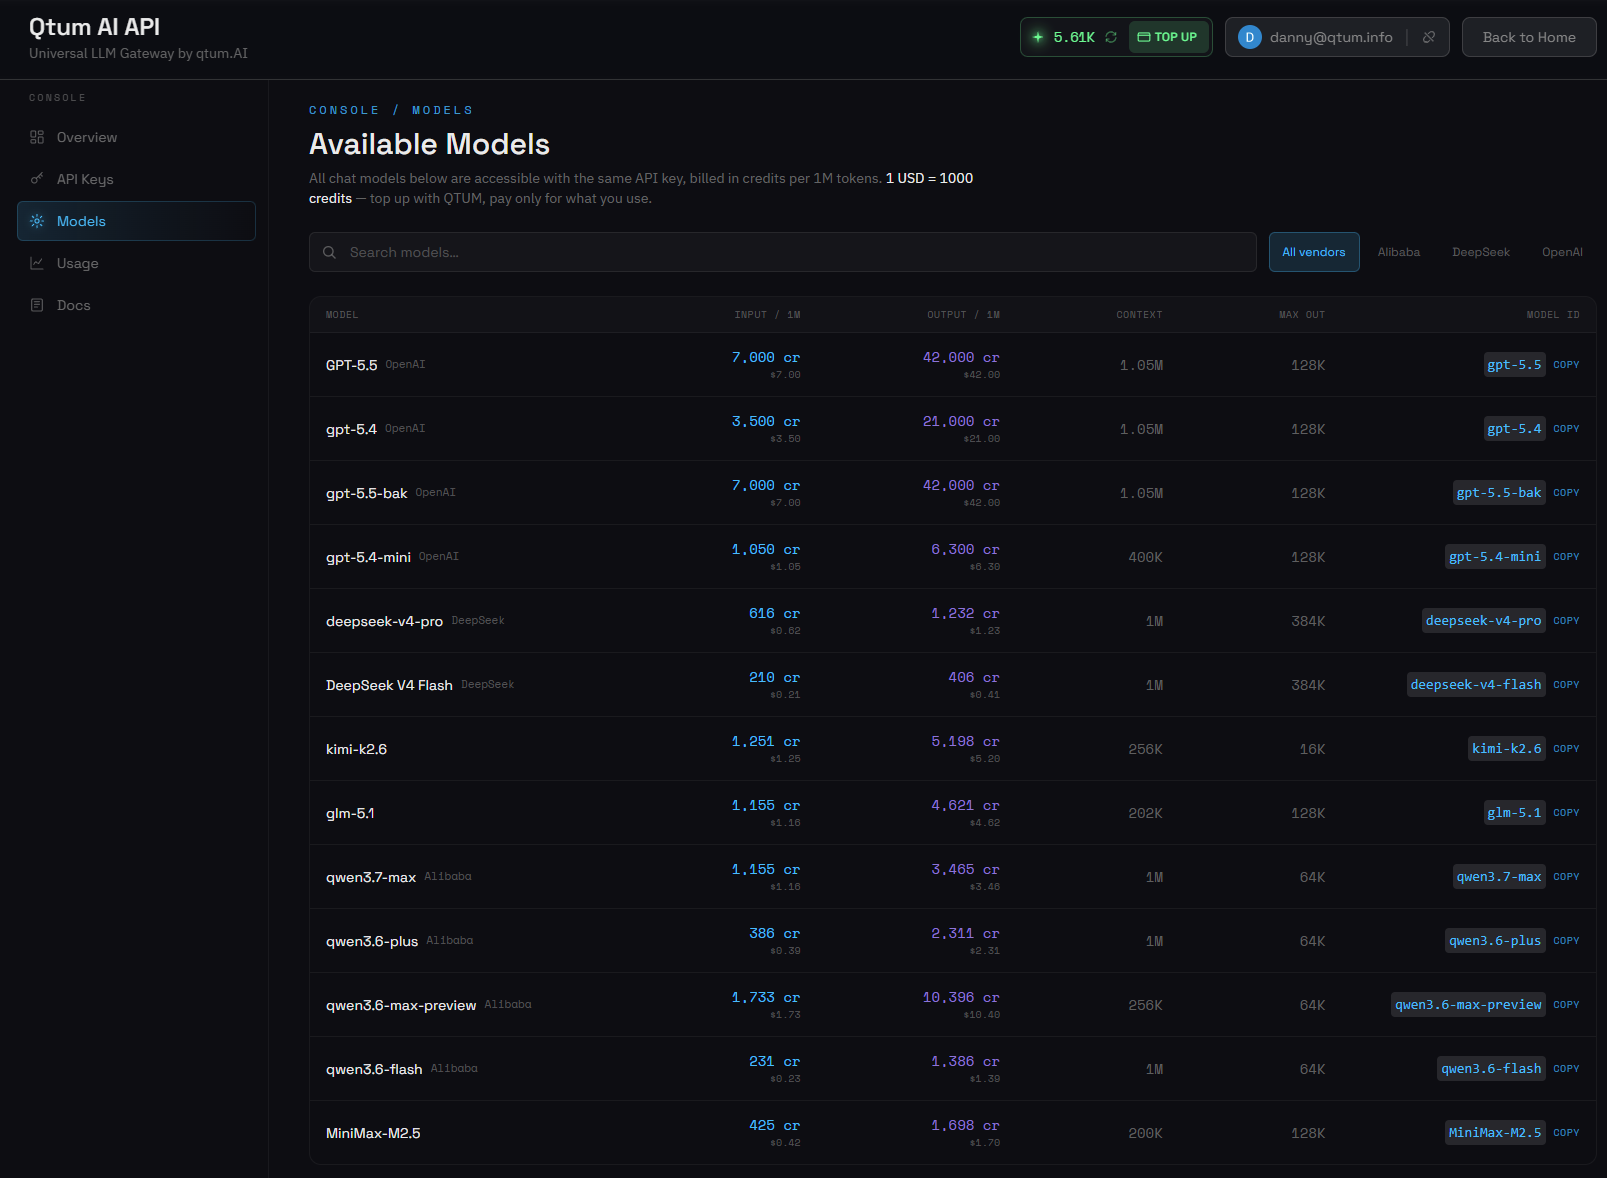Click the CONTEXT column header
This screenshot has width=1607, height=1178.
(x=1139, y=315)
